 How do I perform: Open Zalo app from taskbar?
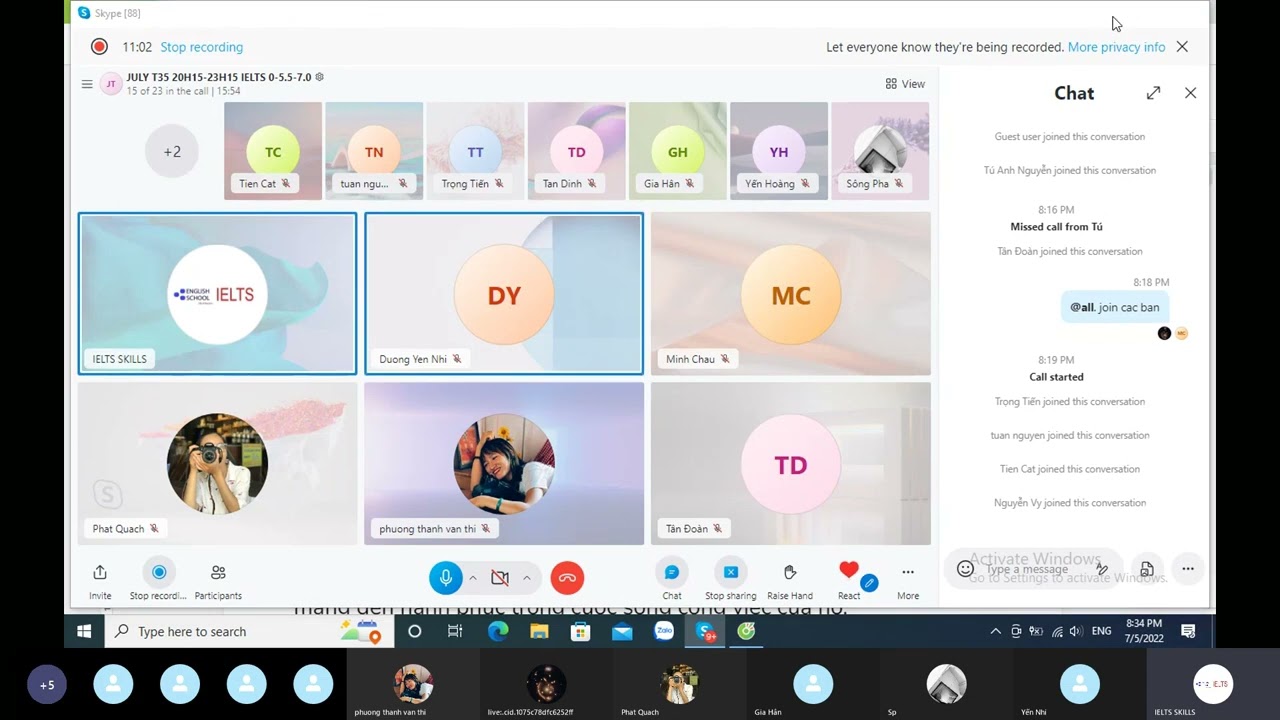[x=664, y=631]
